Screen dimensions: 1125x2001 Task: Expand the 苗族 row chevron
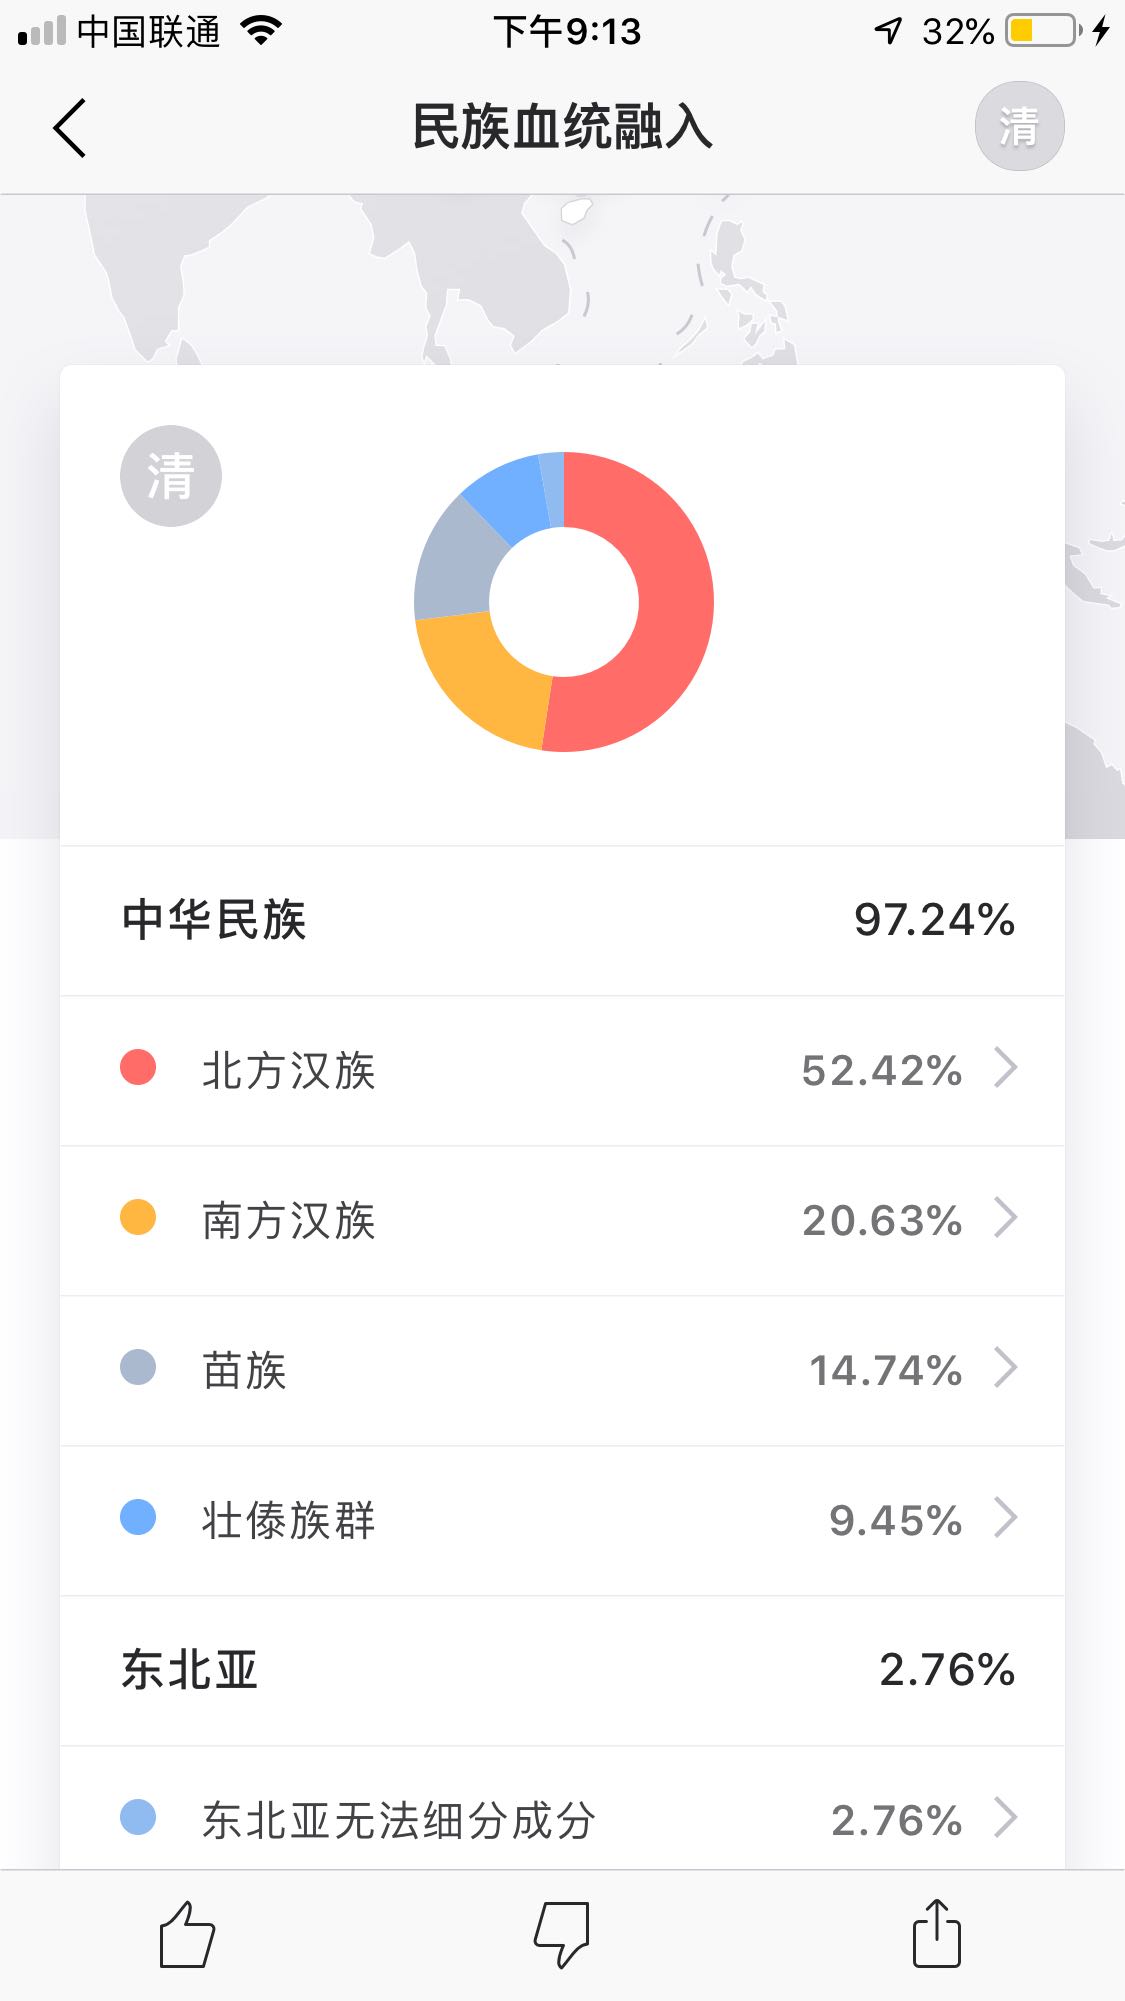(x=1005, y=1368)
